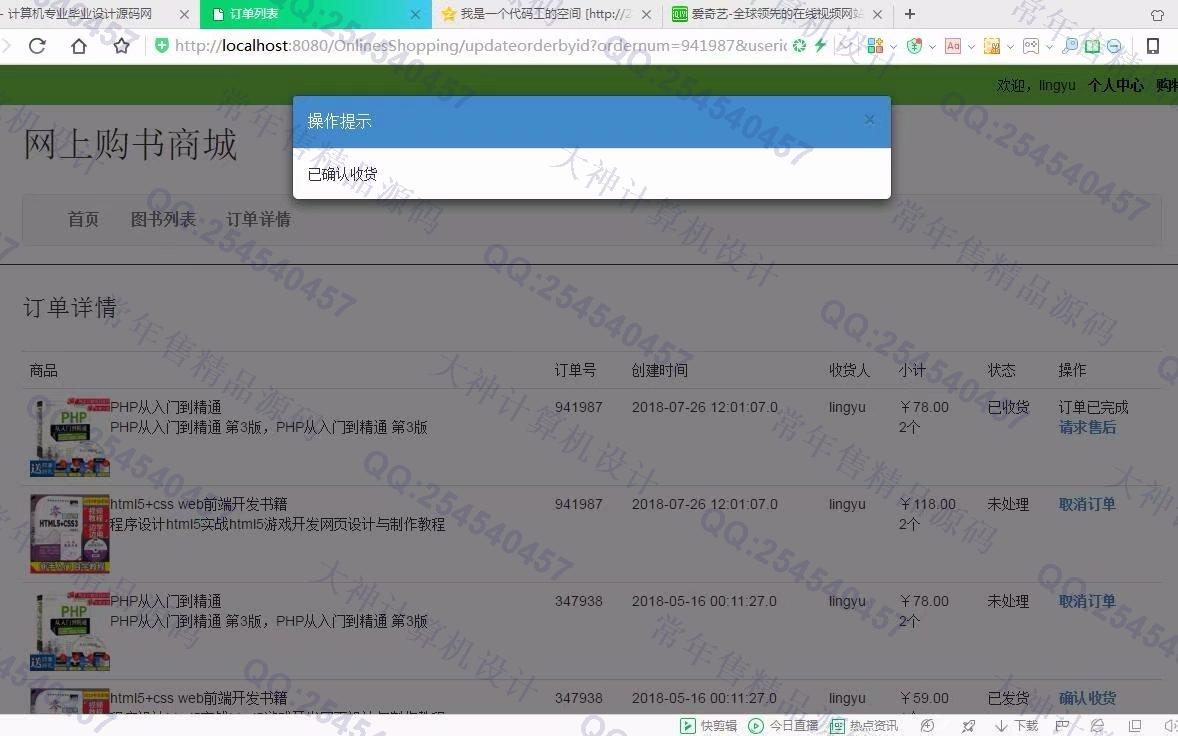Close the 操作提示 dialog
Image resolution: width=1178 pixels, height=736 pixels.
(x=869, y=119)
